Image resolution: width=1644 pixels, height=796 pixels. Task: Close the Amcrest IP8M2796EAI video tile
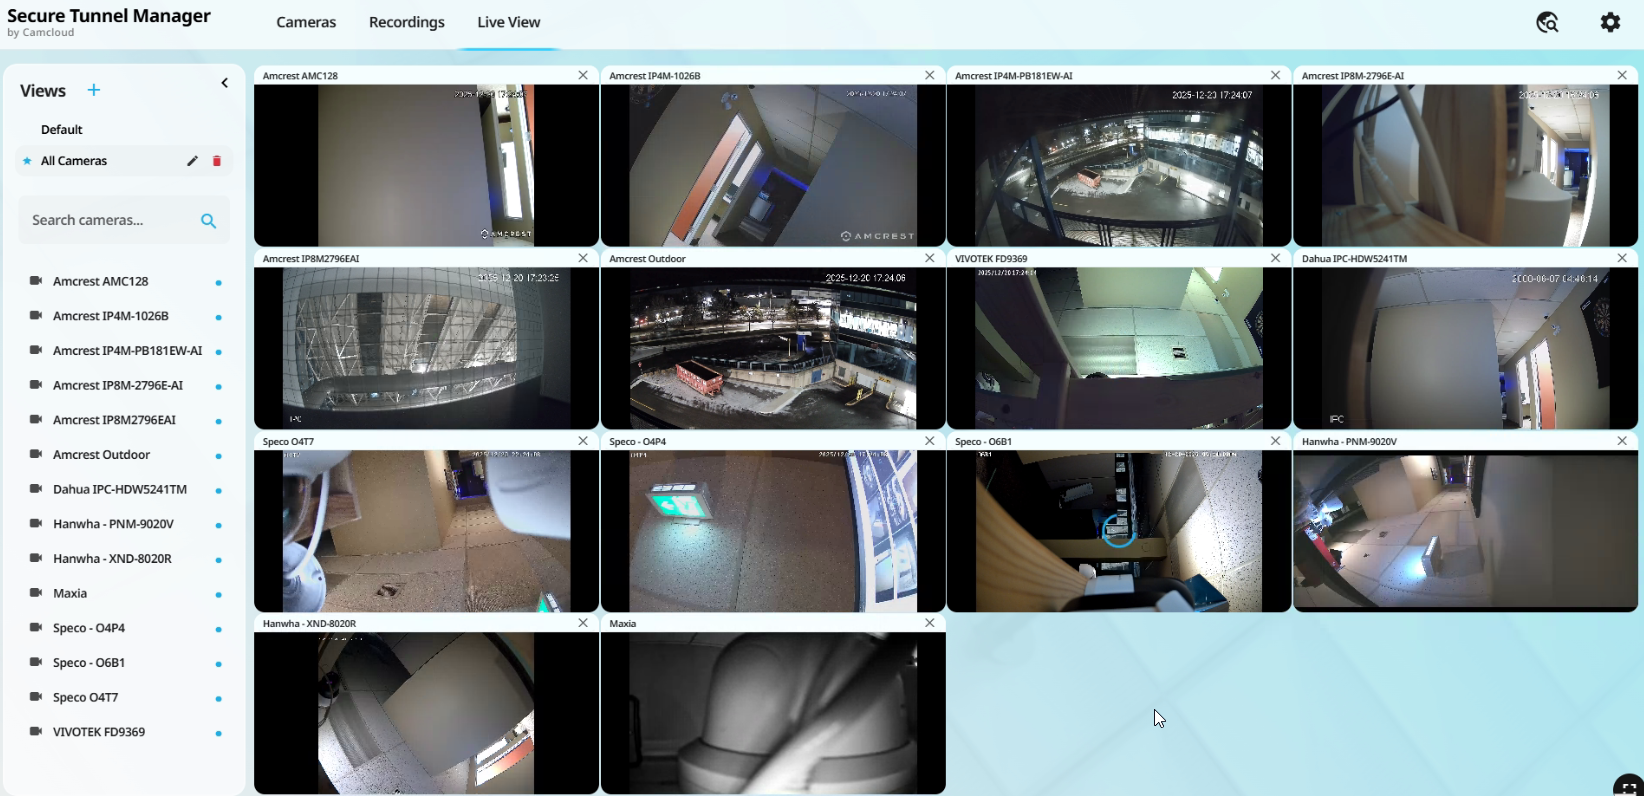tap(583, 258)
